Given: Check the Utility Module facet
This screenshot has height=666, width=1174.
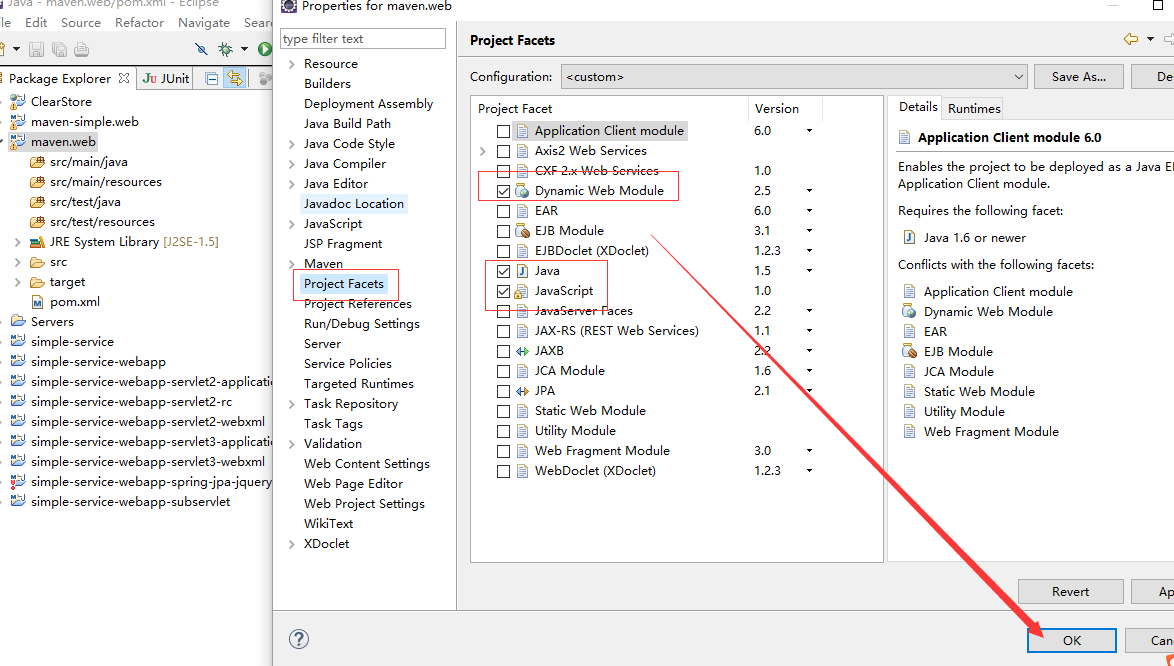Looking at the screenshot, I should 503,431.
